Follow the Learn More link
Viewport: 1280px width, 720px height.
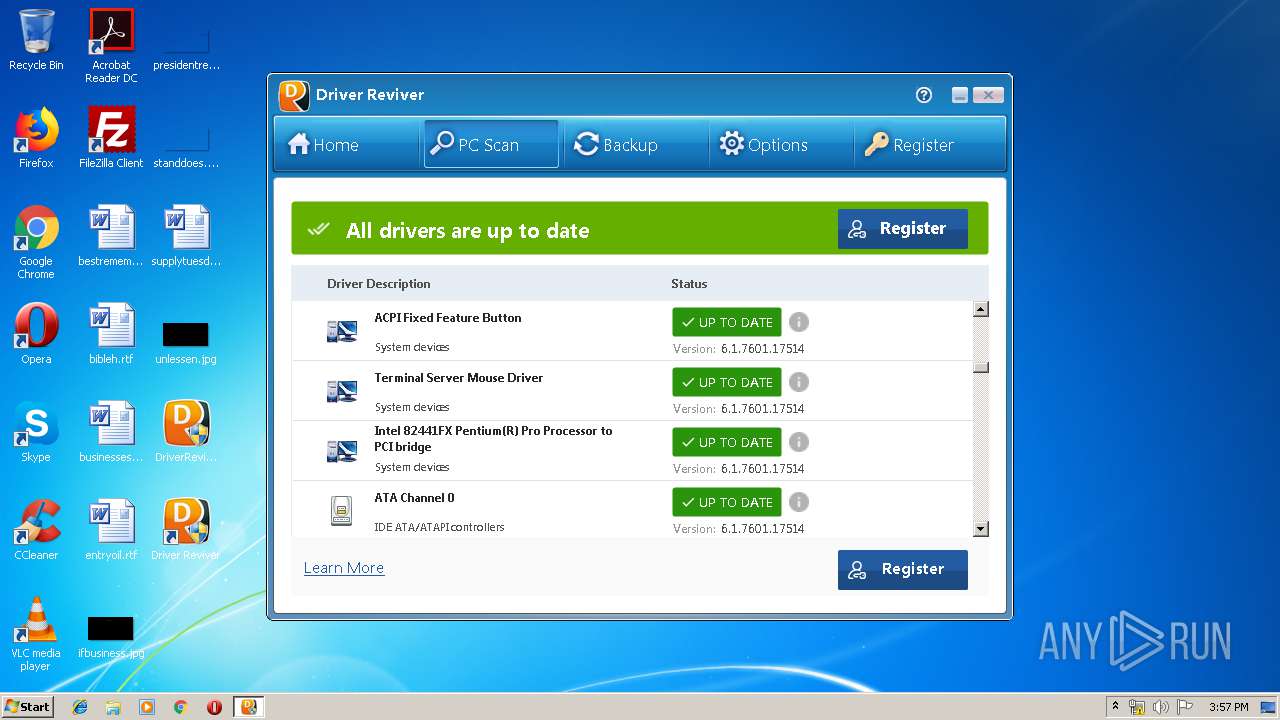click(344, 568)
